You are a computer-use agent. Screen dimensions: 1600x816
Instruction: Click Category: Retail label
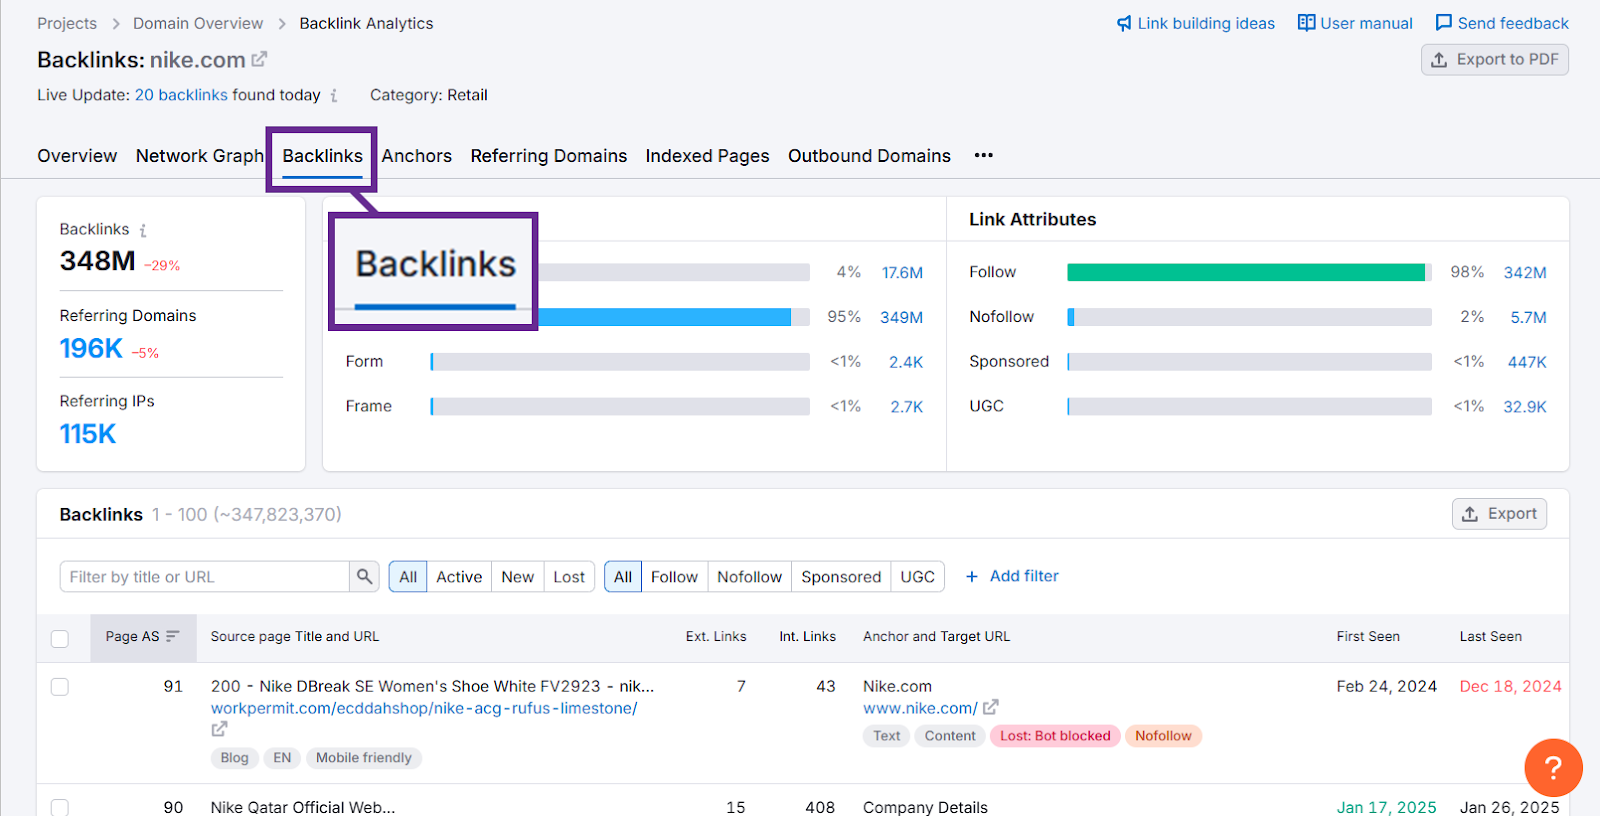(x=429, y=95)
